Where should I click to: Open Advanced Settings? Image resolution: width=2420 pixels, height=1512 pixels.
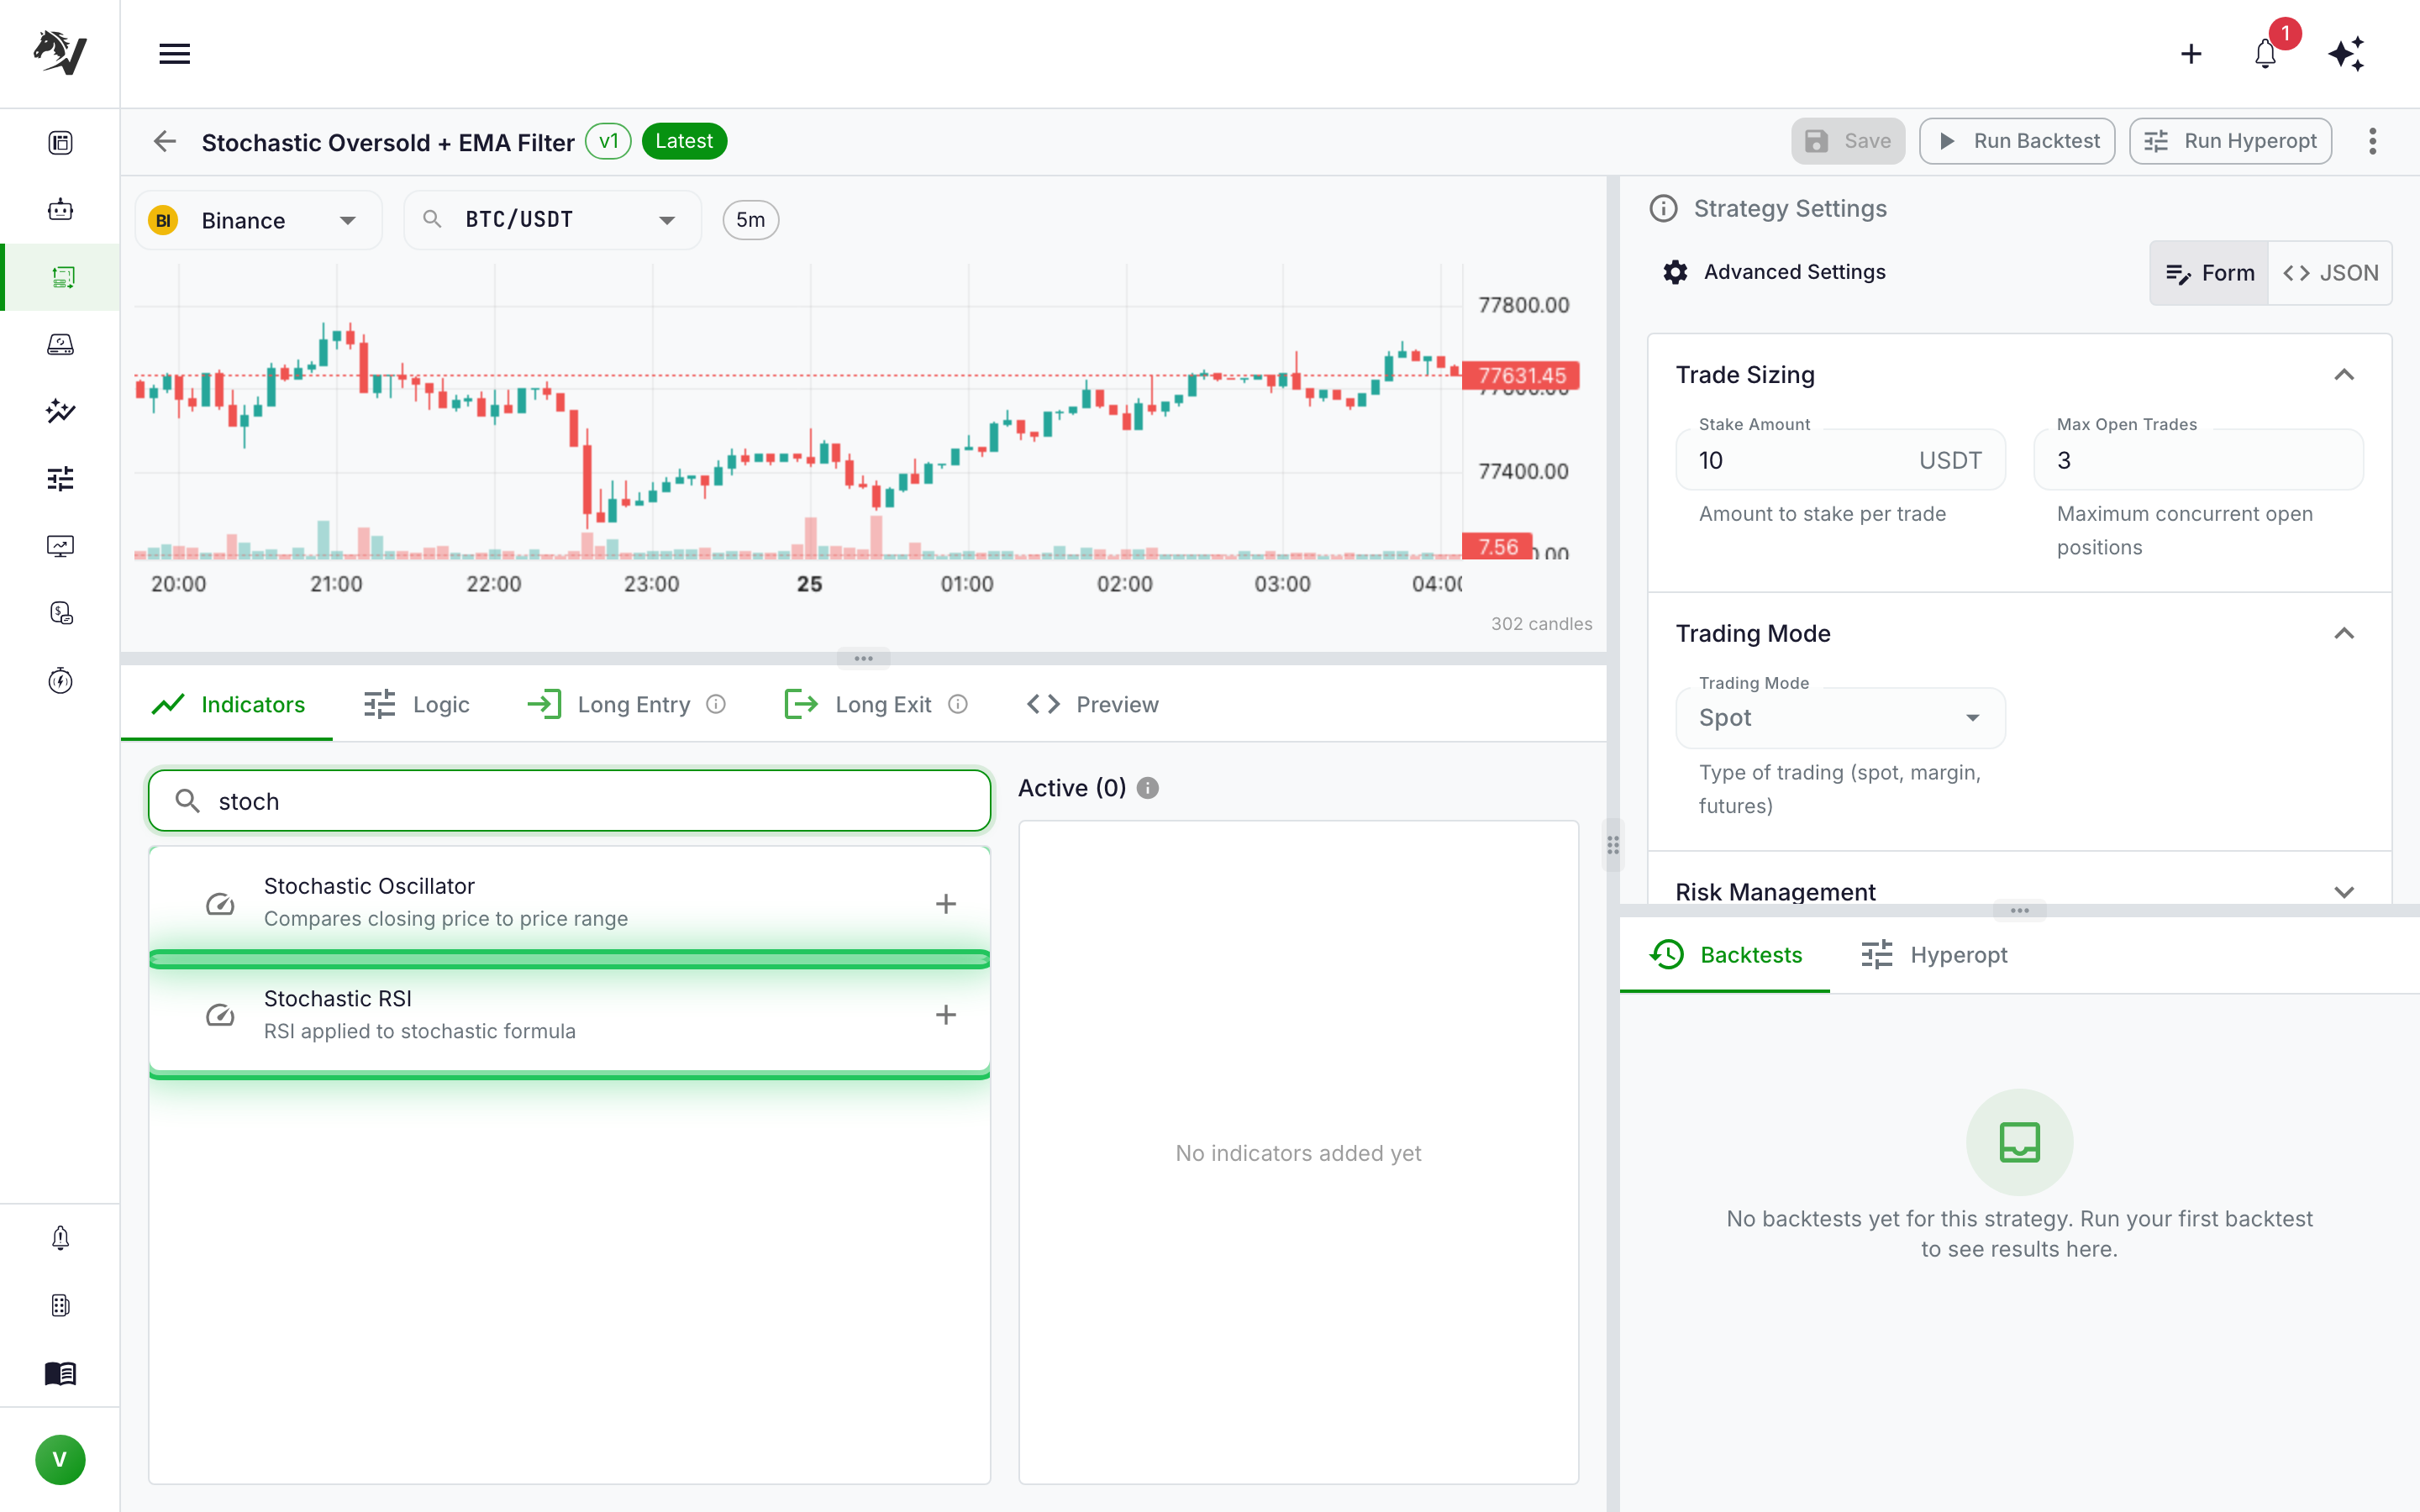click(1775, 272)
